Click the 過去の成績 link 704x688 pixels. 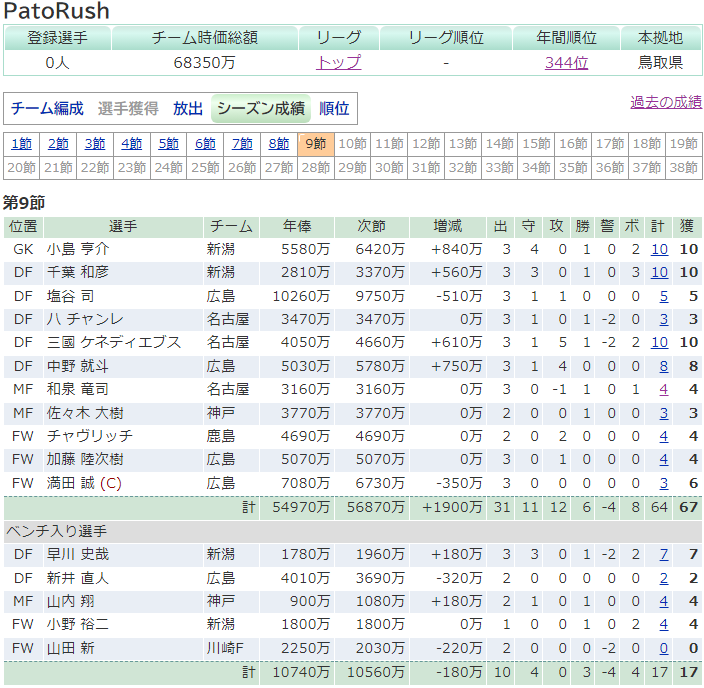pyautogui.click(x=666, y=102)
